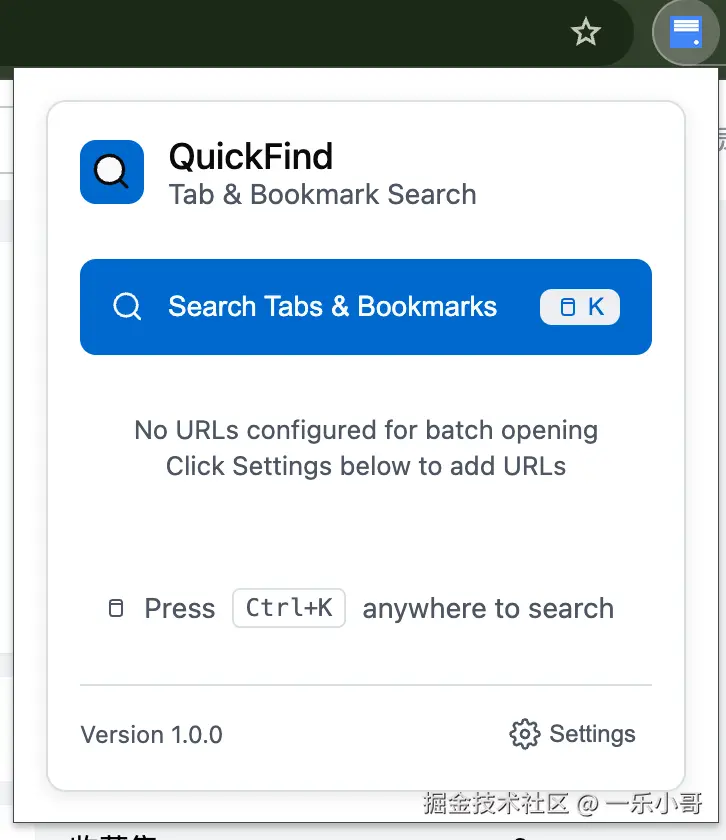
Task: Click the small key icon before Press
Action: (x=116, y=608)
